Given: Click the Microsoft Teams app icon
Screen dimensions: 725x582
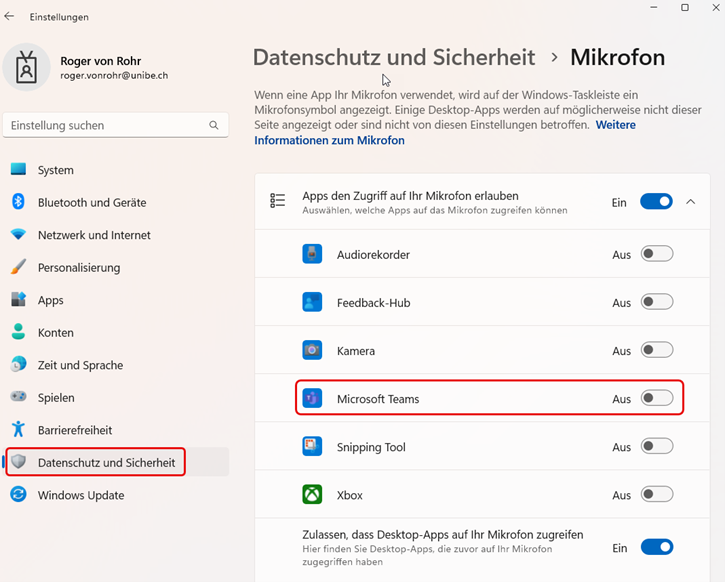Looking at the screenshot, I should coord(312,398).
